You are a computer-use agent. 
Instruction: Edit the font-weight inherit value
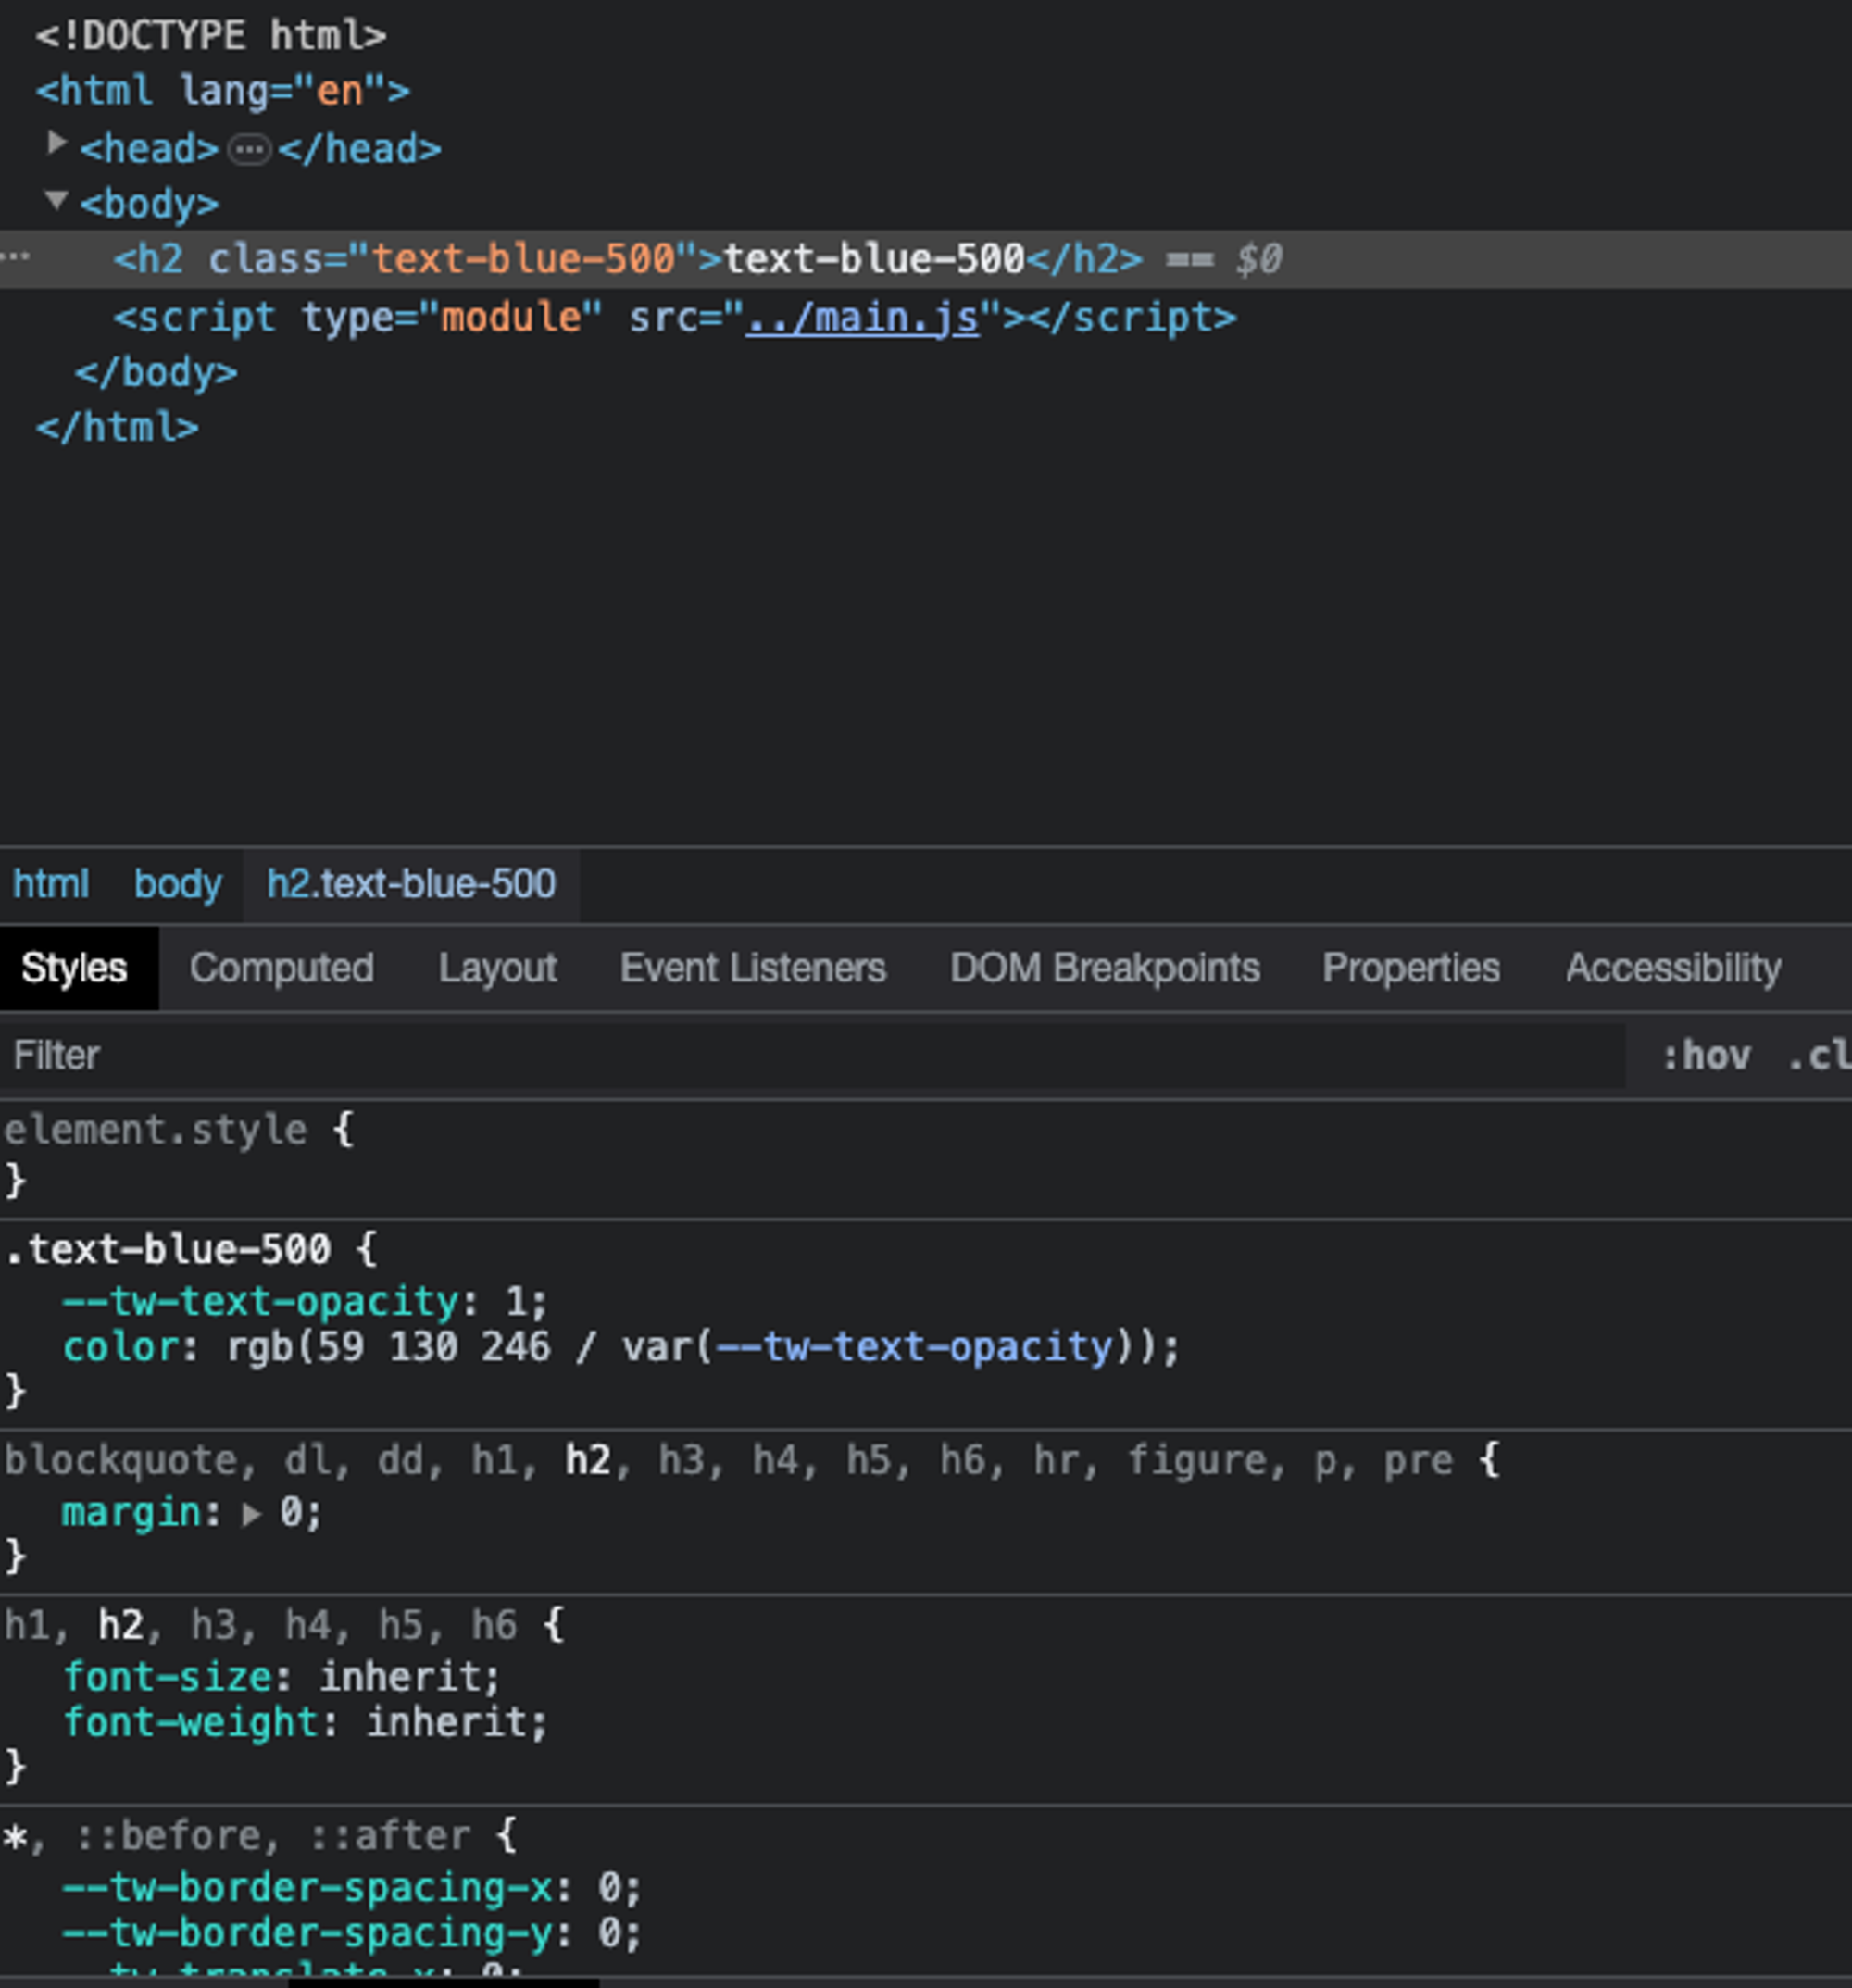448,1722
